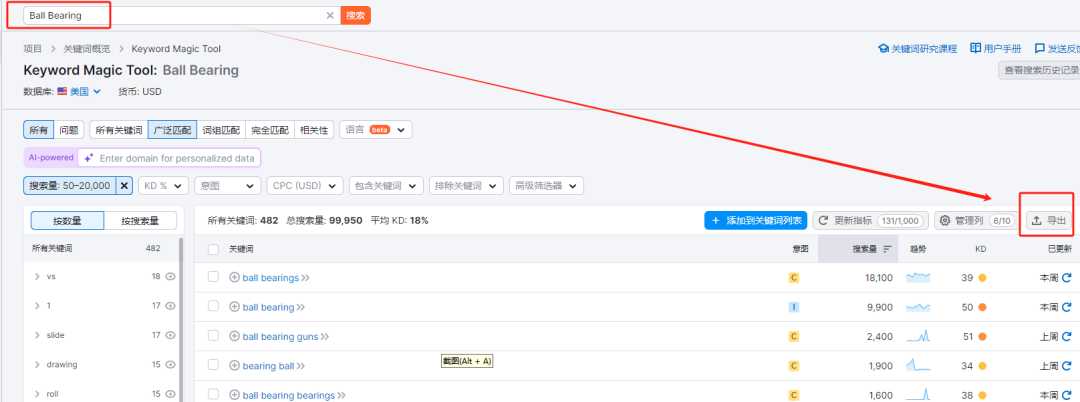Image resolution: width=1080 pixels, height=402 pixels.
Task: Add bearing ball with plus icon
Action: pyautogui.click(x=234, y=366)
